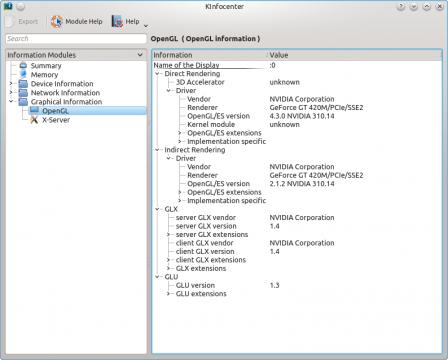
Task: Click the Export document icon
Action: coord(10,22)
